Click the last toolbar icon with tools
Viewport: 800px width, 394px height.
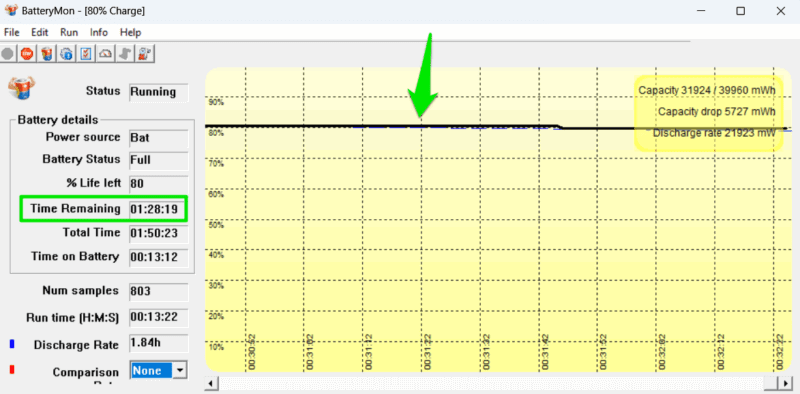pyautogui.click(x=144, y=54)
